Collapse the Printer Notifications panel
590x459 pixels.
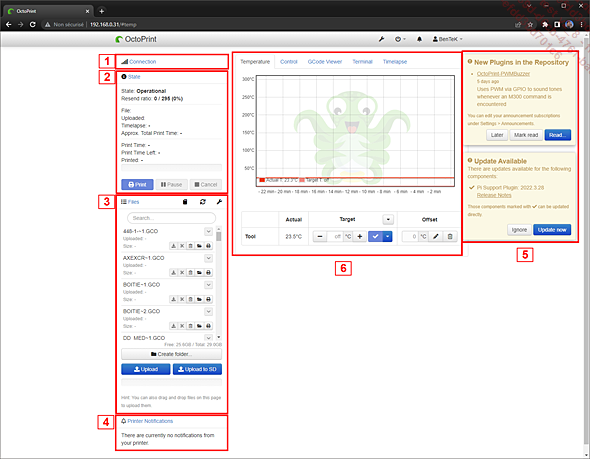coord(150,421)
